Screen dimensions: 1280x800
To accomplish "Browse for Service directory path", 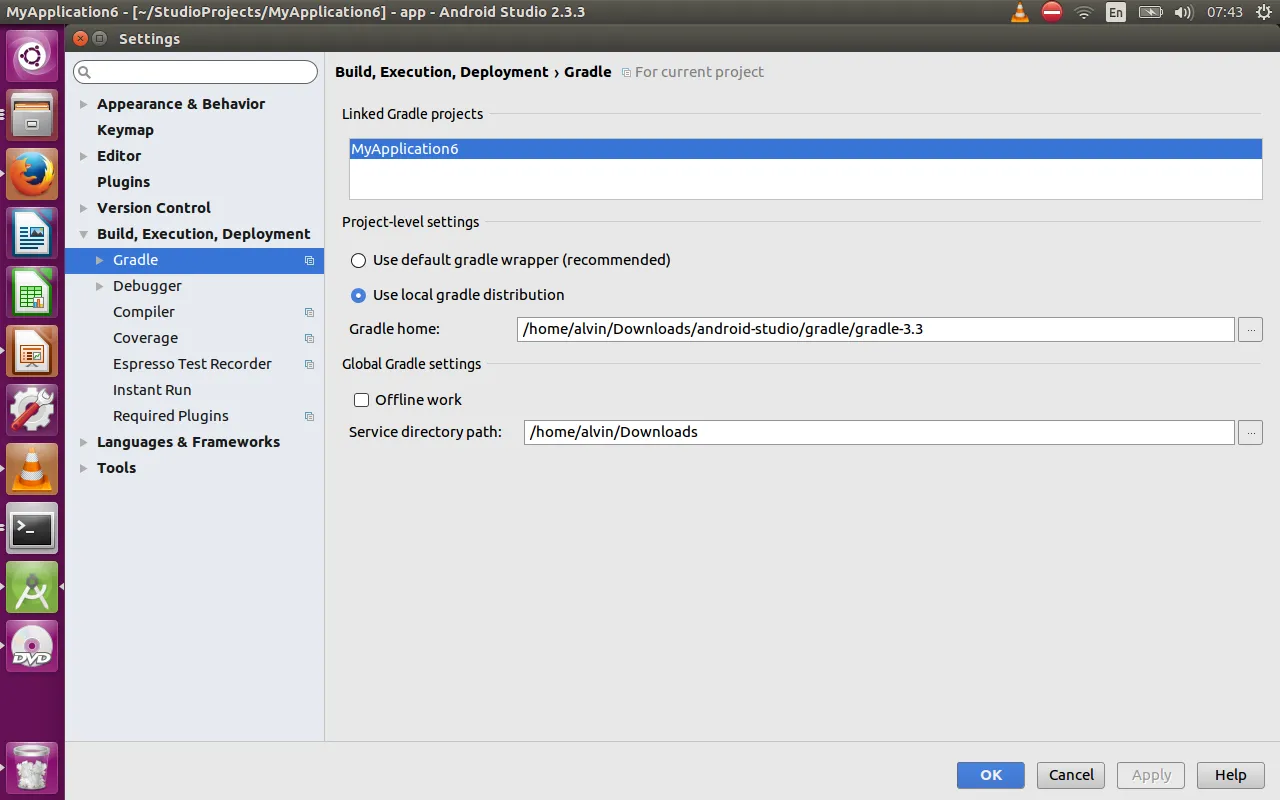I will tap(1250, 432).
